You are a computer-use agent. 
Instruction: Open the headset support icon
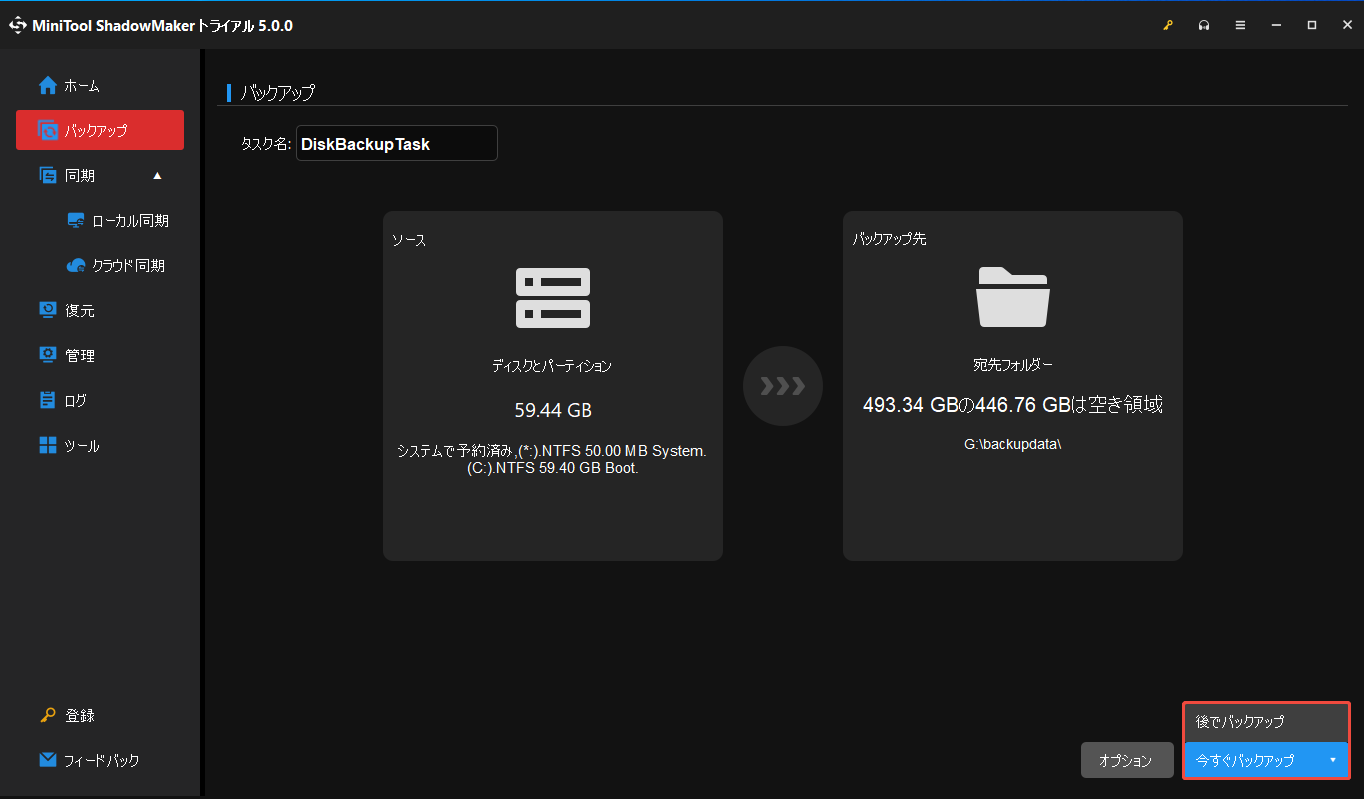click(1204, 26)
